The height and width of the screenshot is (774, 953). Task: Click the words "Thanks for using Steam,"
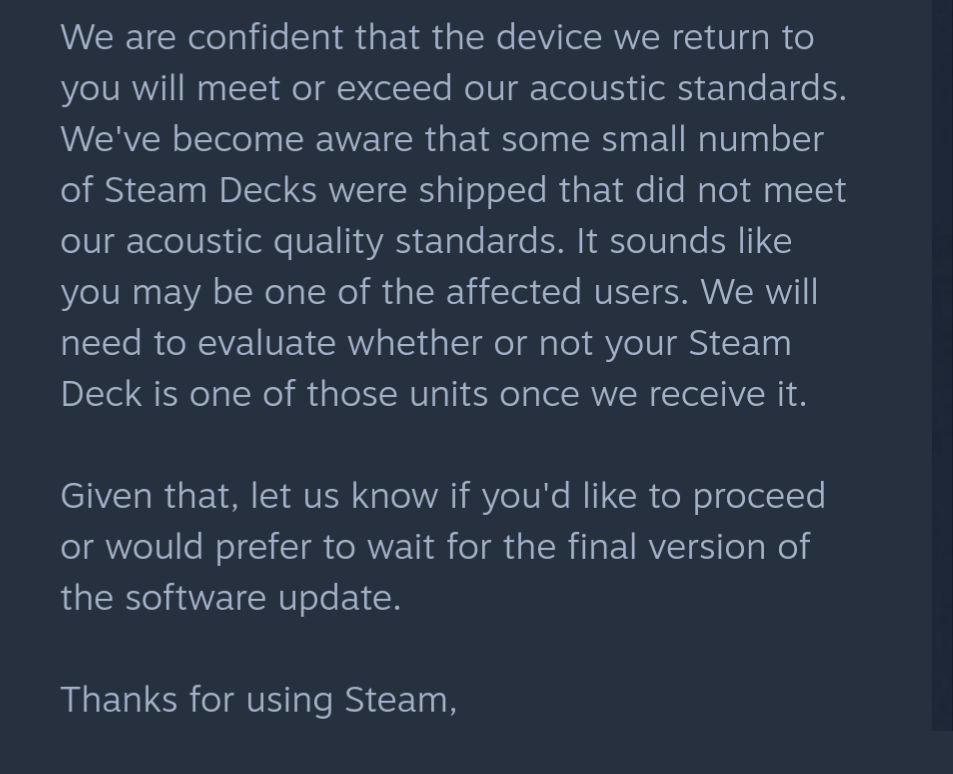tap(259, 700)
